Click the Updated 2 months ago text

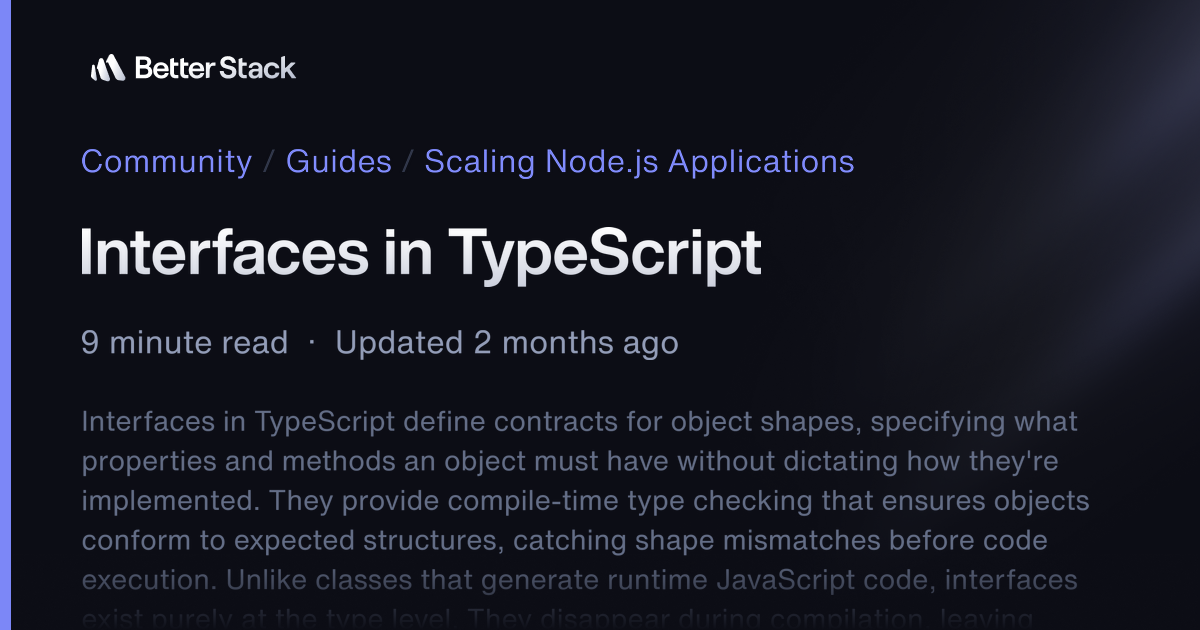506,343
